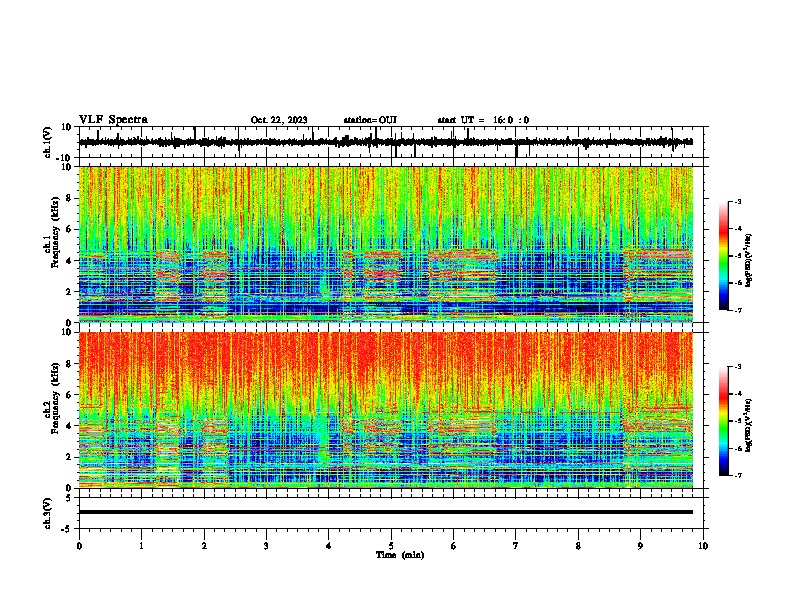Click inside the ch.1 spectrogram panel

click(386, 244)
